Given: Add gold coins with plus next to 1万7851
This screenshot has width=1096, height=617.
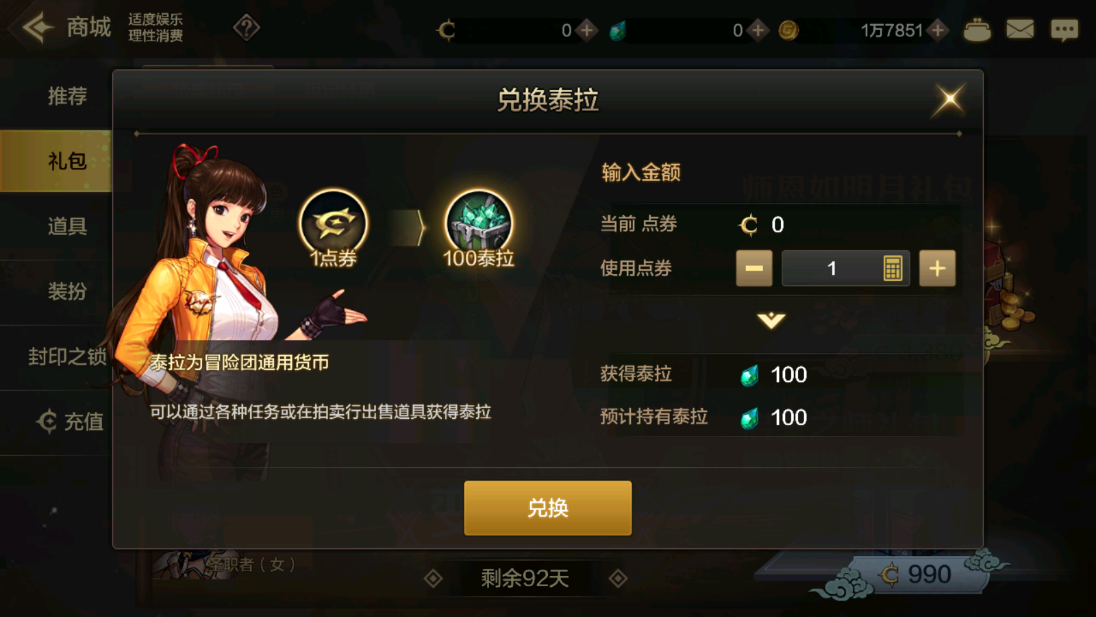Looking at the screenshot, I should coord(938,30).
